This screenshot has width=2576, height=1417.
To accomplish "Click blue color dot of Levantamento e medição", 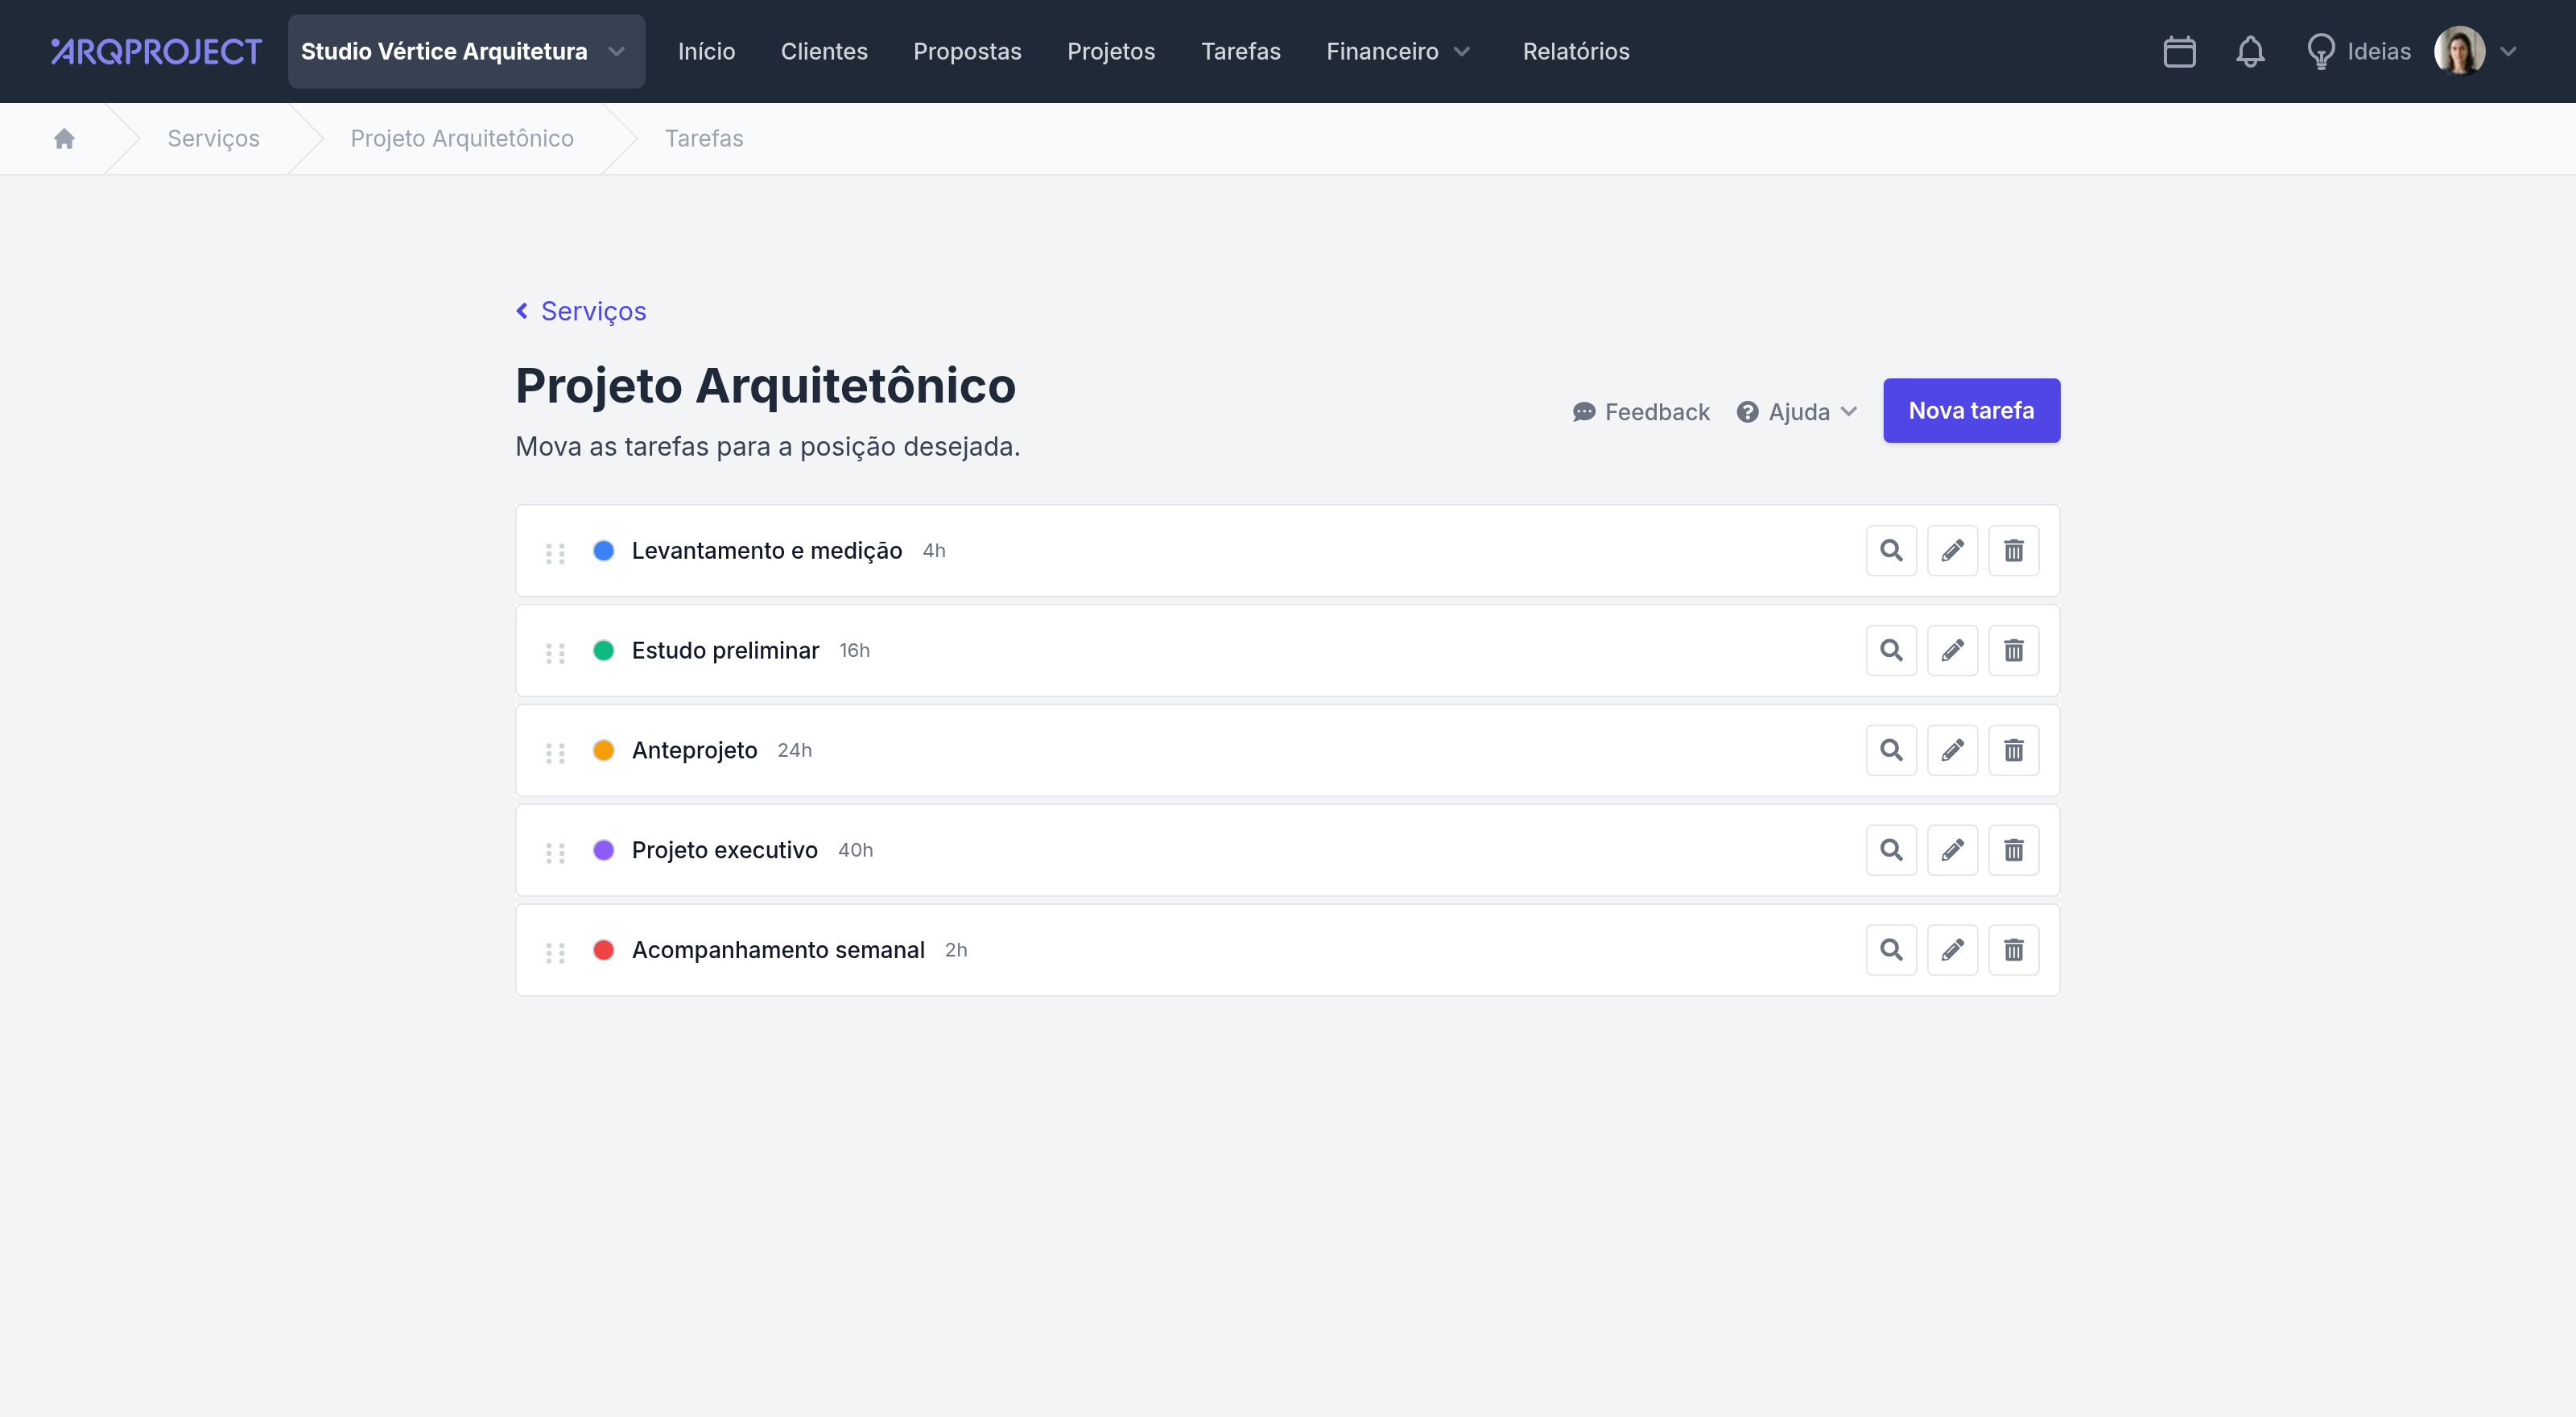I will point(603,550).
